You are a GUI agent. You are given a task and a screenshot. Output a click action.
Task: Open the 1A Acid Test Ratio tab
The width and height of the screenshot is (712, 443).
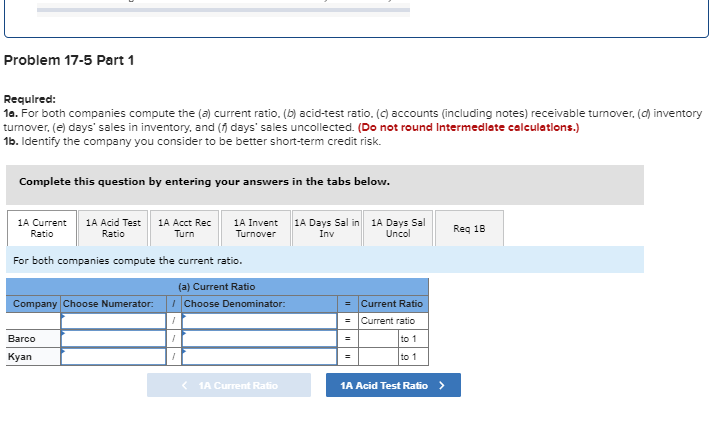click(113, 228)
